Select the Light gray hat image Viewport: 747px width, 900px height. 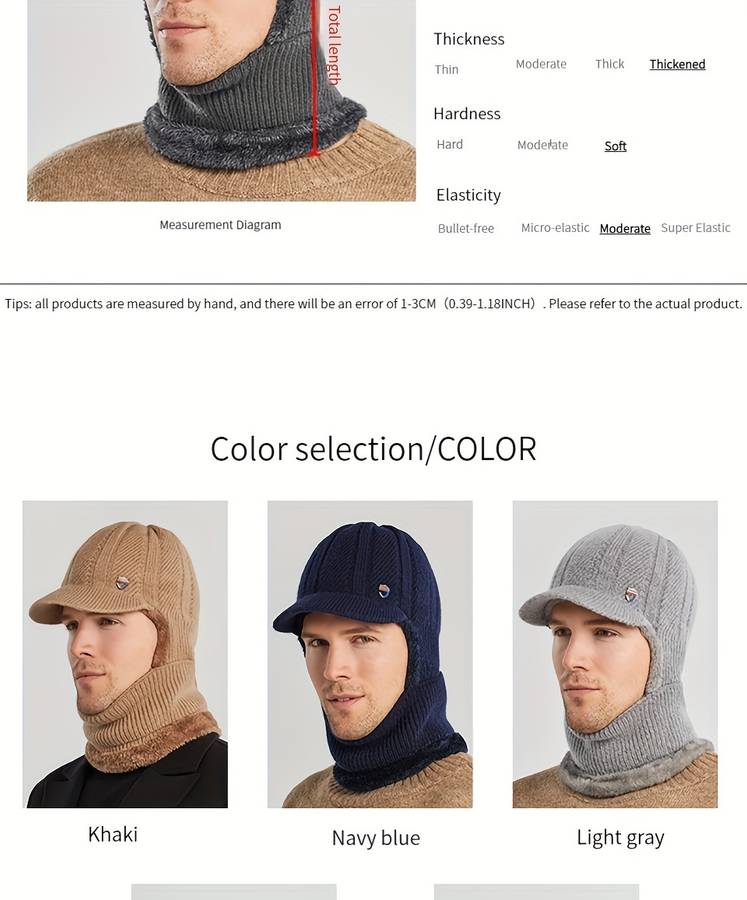615,654
